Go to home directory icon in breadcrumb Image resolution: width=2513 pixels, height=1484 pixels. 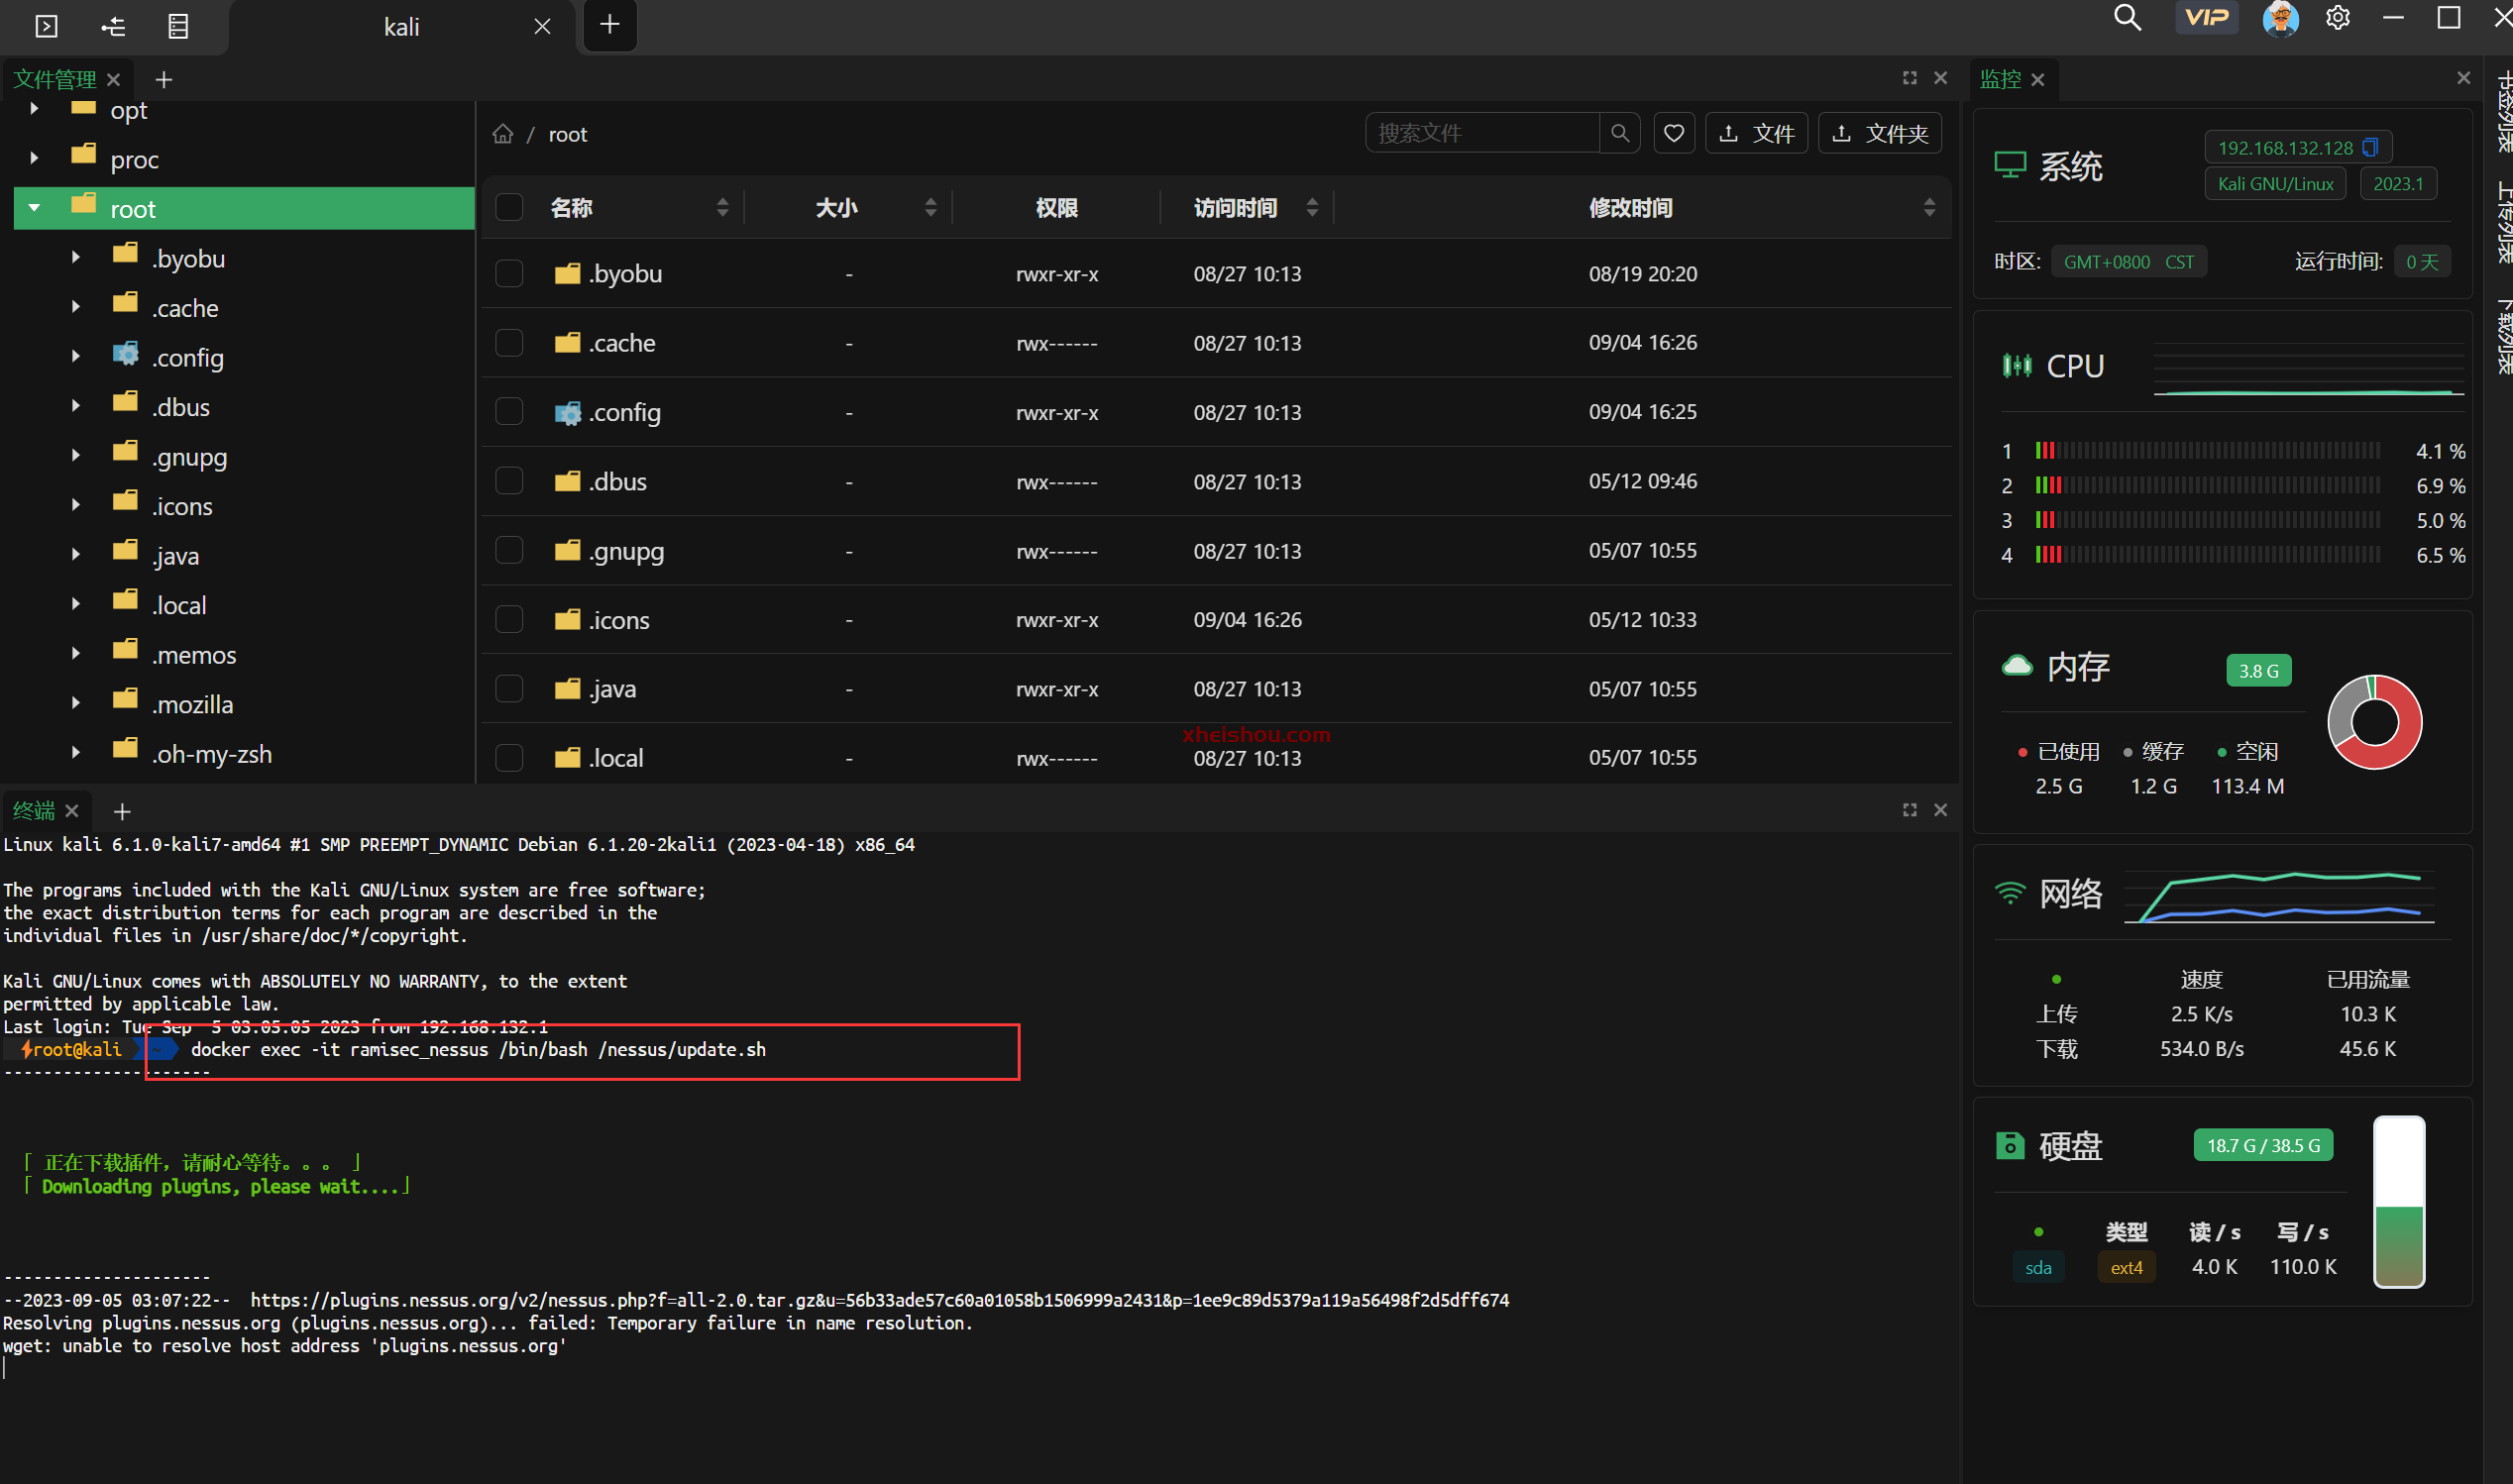pyautogui.click(x=502, y=134)
